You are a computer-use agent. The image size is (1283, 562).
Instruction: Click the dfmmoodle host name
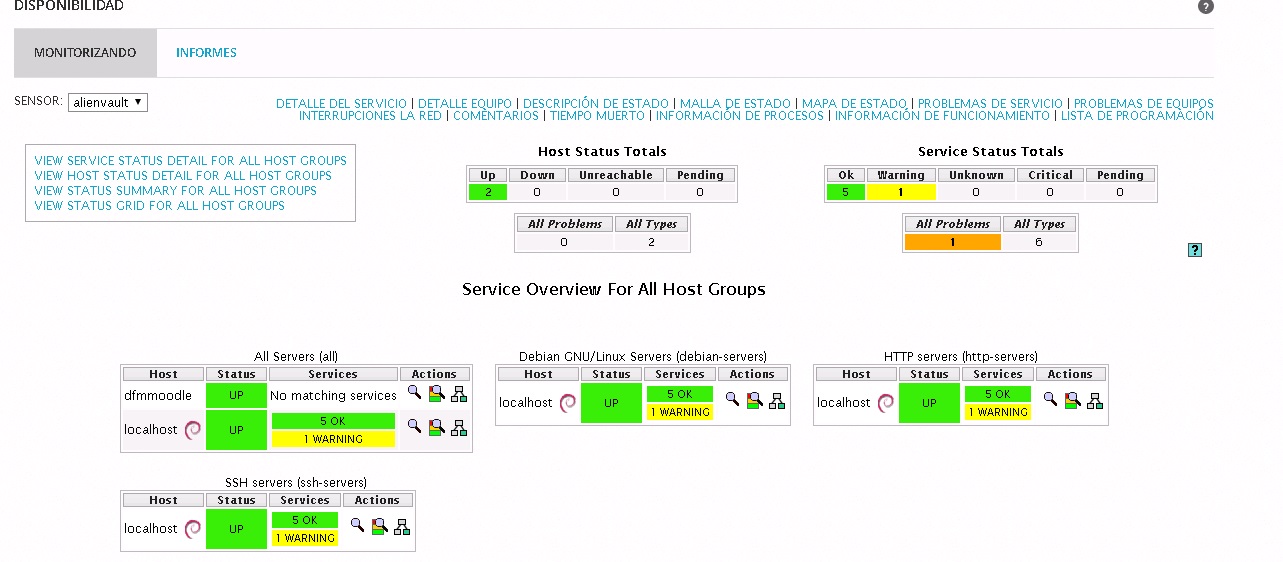click(158, 395)
